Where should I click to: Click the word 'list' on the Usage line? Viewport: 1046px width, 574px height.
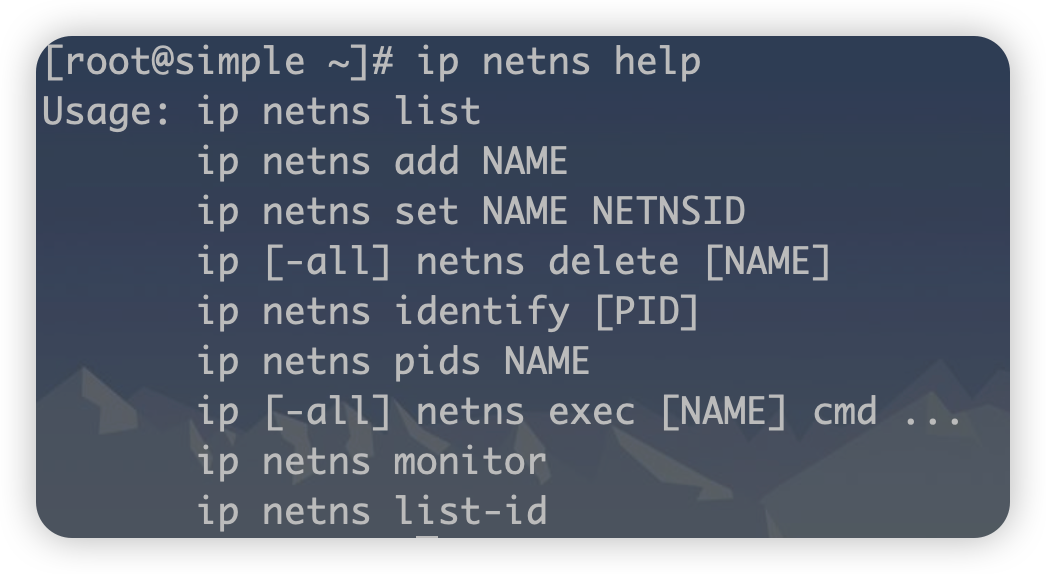(437, 112)
